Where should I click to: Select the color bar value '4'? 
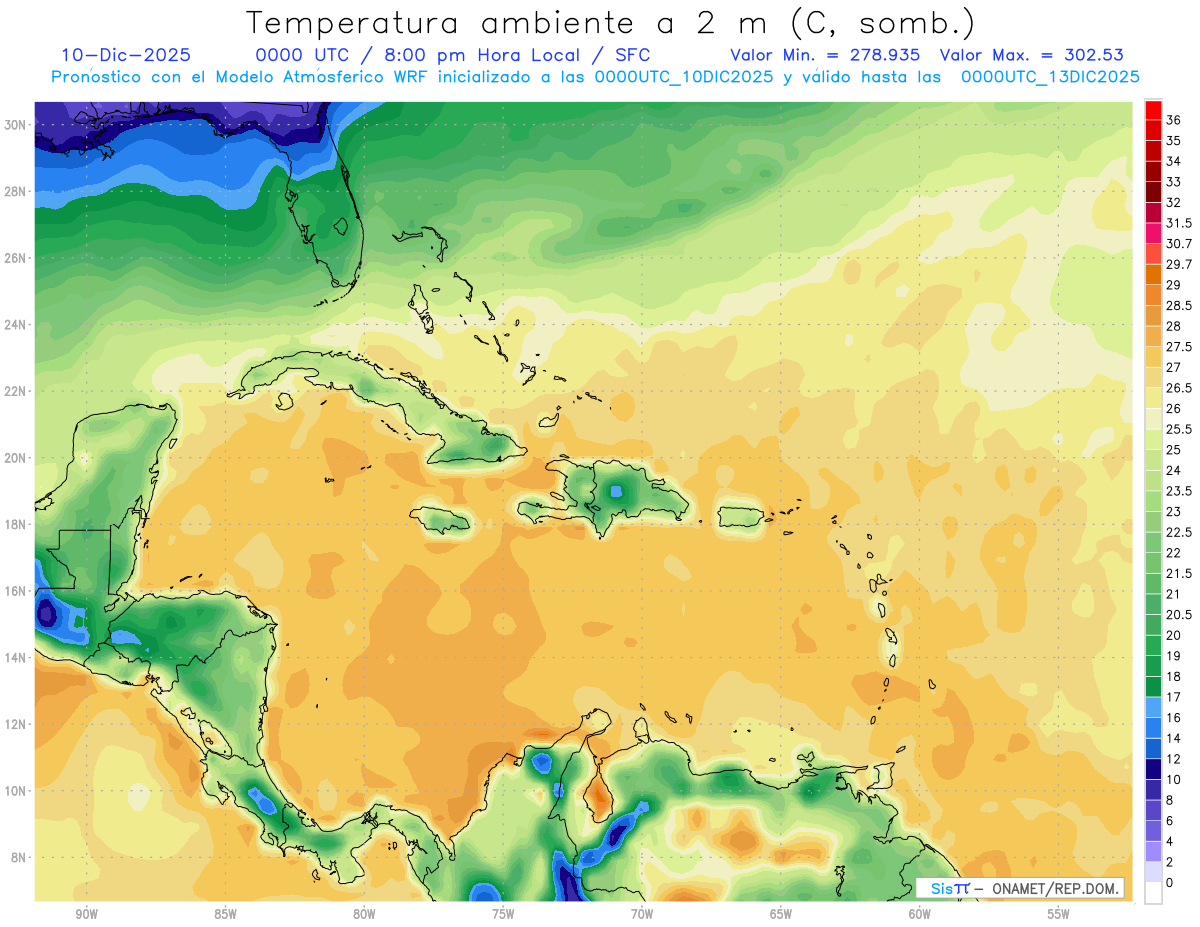pyautogui.click(x=1171, y=842)
